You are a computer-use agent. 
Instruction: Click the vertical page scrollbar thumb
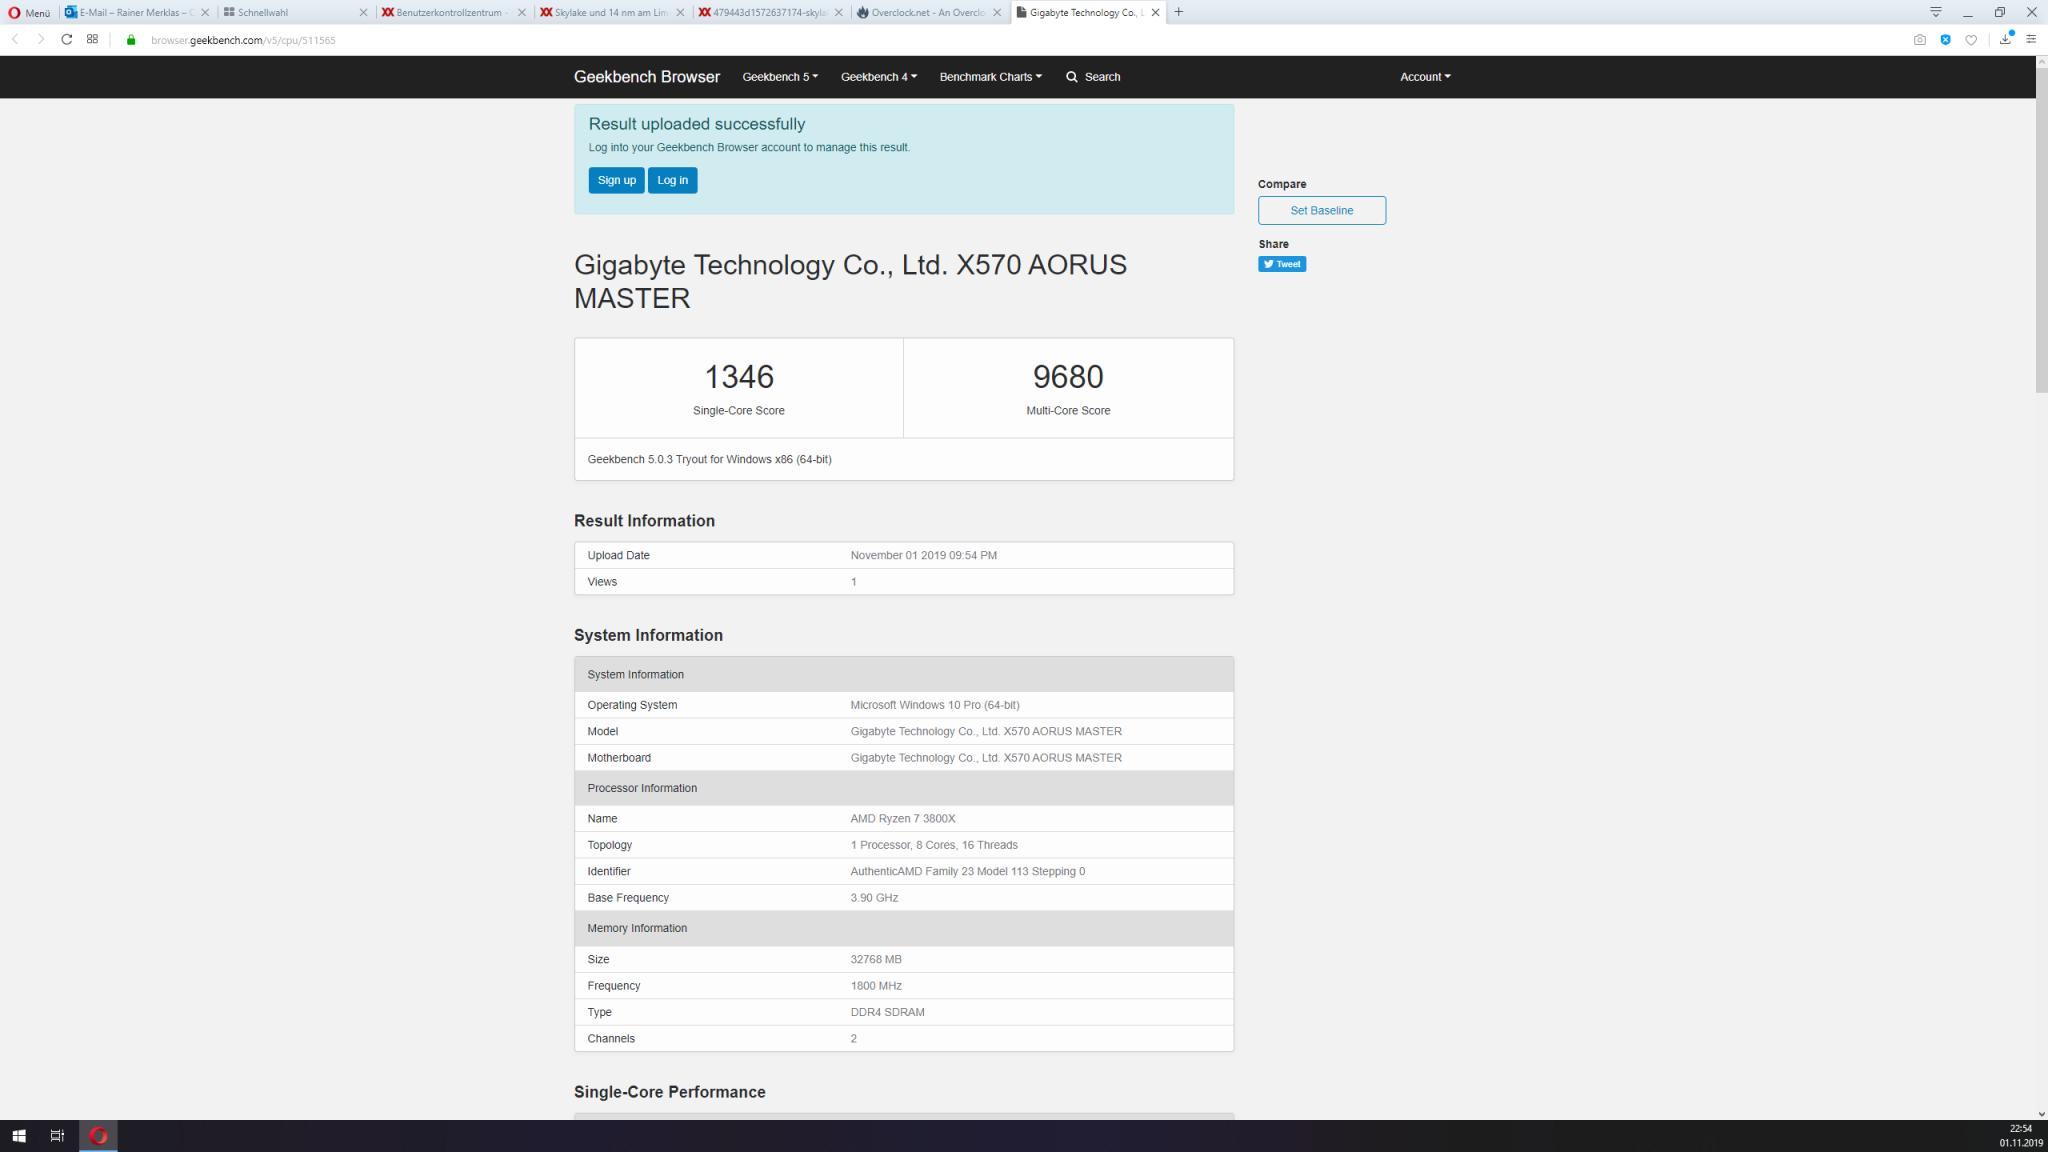coord(2041,231)
